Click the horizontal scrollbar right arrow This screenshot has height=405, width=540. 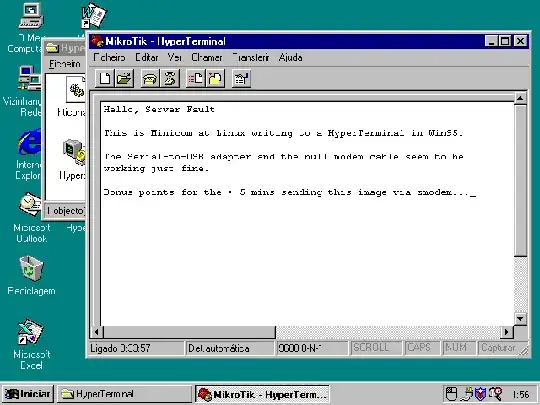click(x=507, y=332)
